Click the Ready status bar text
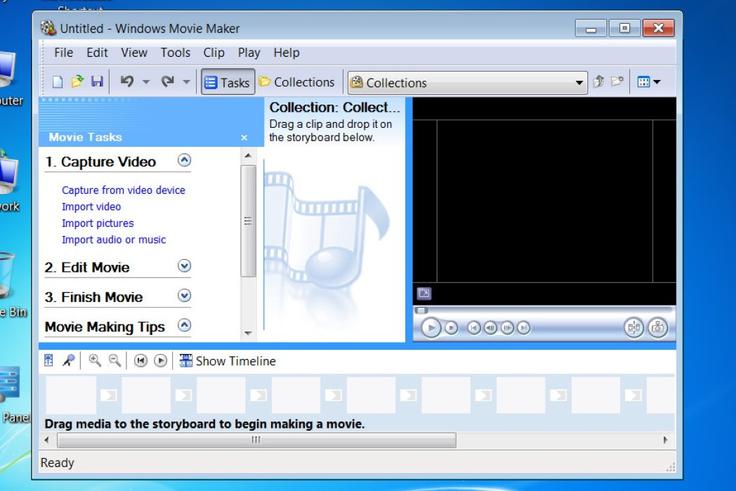The width and height of the screenshot is (736, 491). click(x=57, y=463)
